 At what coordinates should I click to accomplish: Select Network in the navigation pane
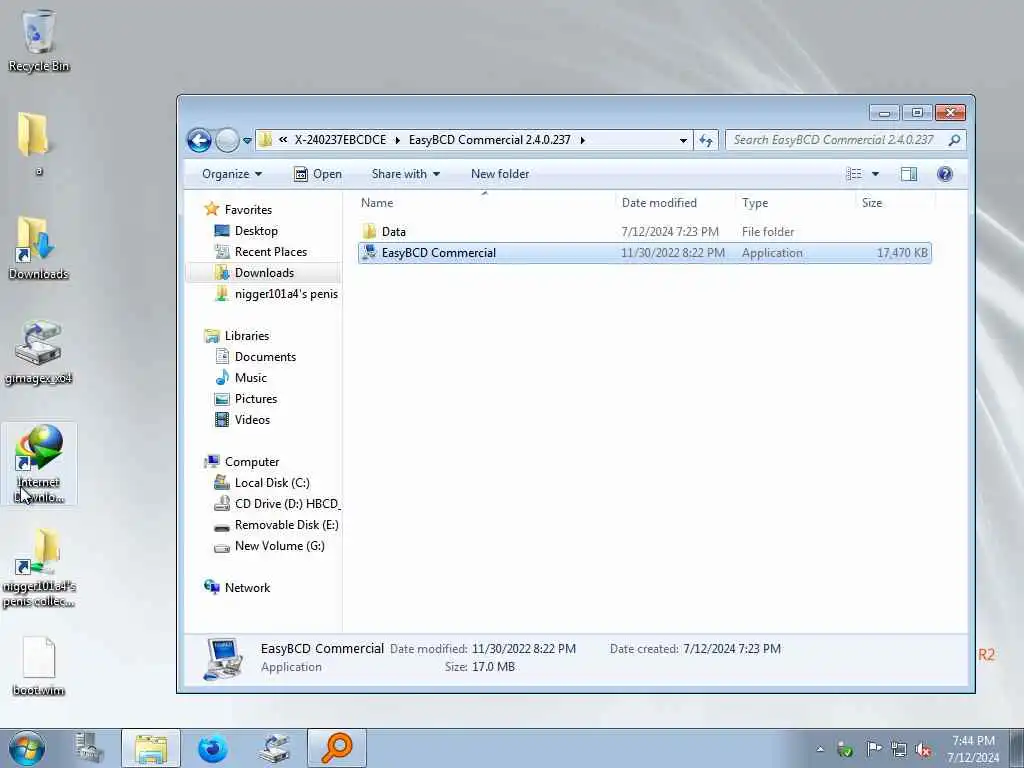[x=236, y=588]
